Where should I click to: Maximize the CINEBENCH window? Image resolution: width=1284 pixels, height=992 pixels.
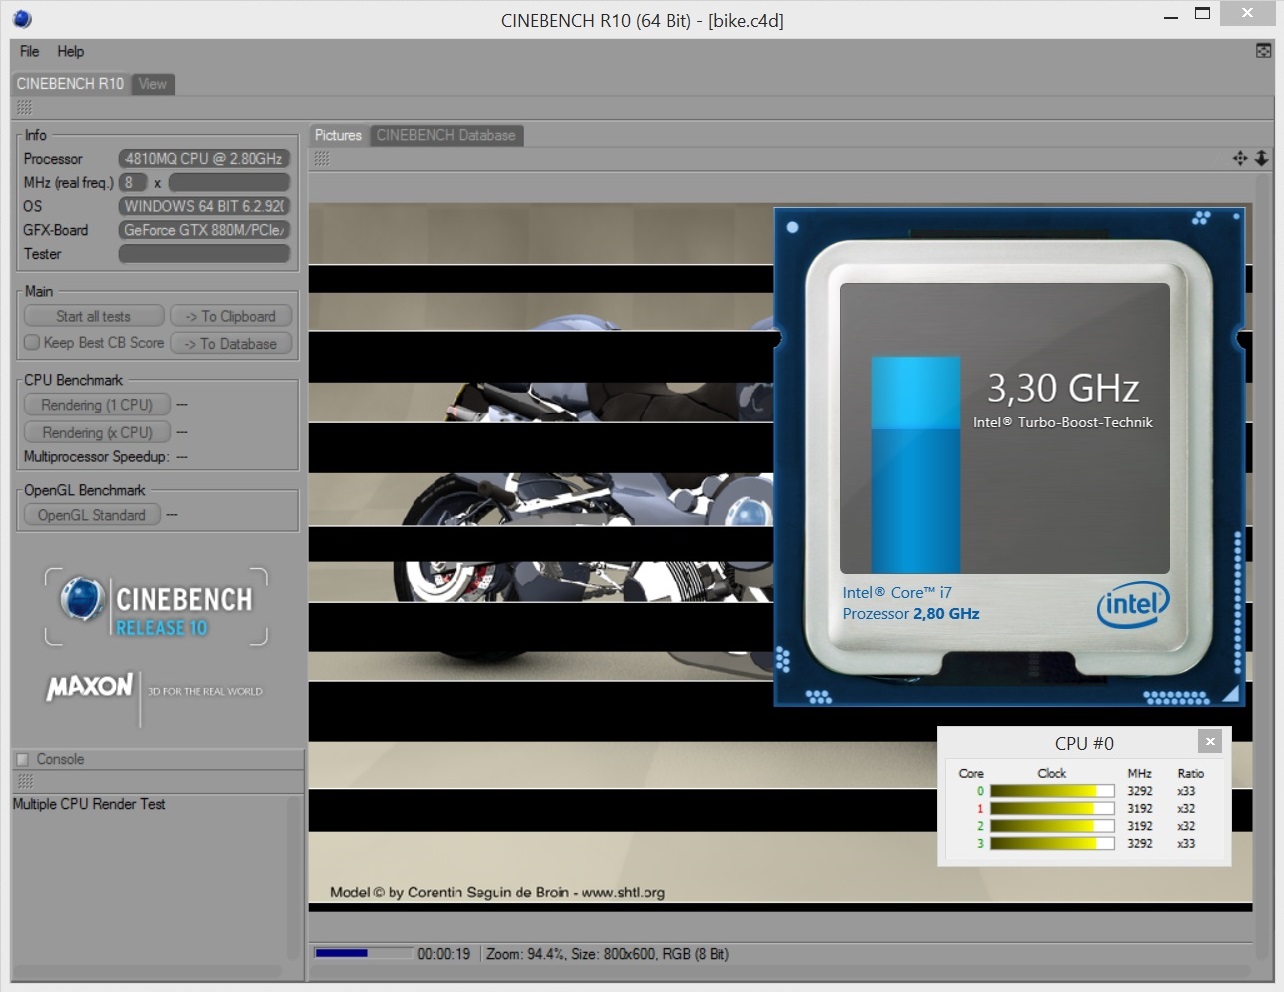(x=1202, y=14)
